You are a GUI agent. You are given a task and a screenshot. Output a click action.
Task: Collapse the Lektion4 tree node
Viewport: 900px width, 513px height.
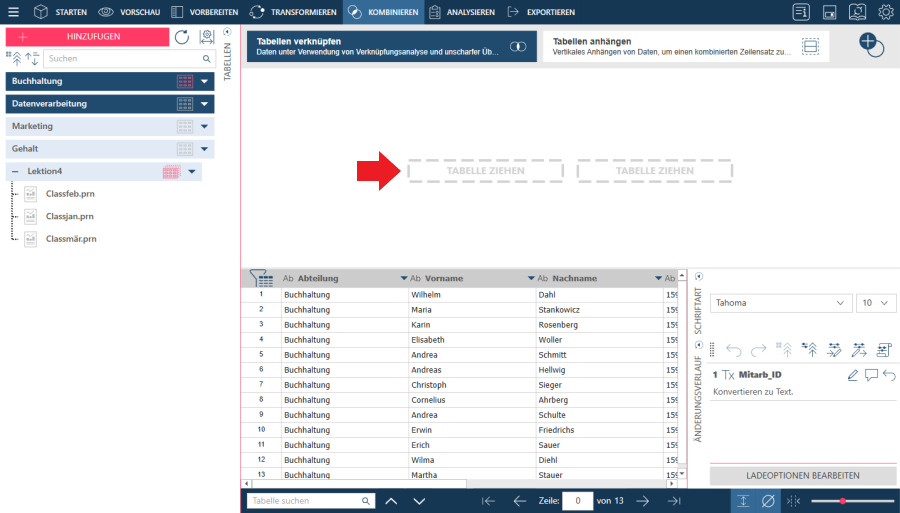15,172
